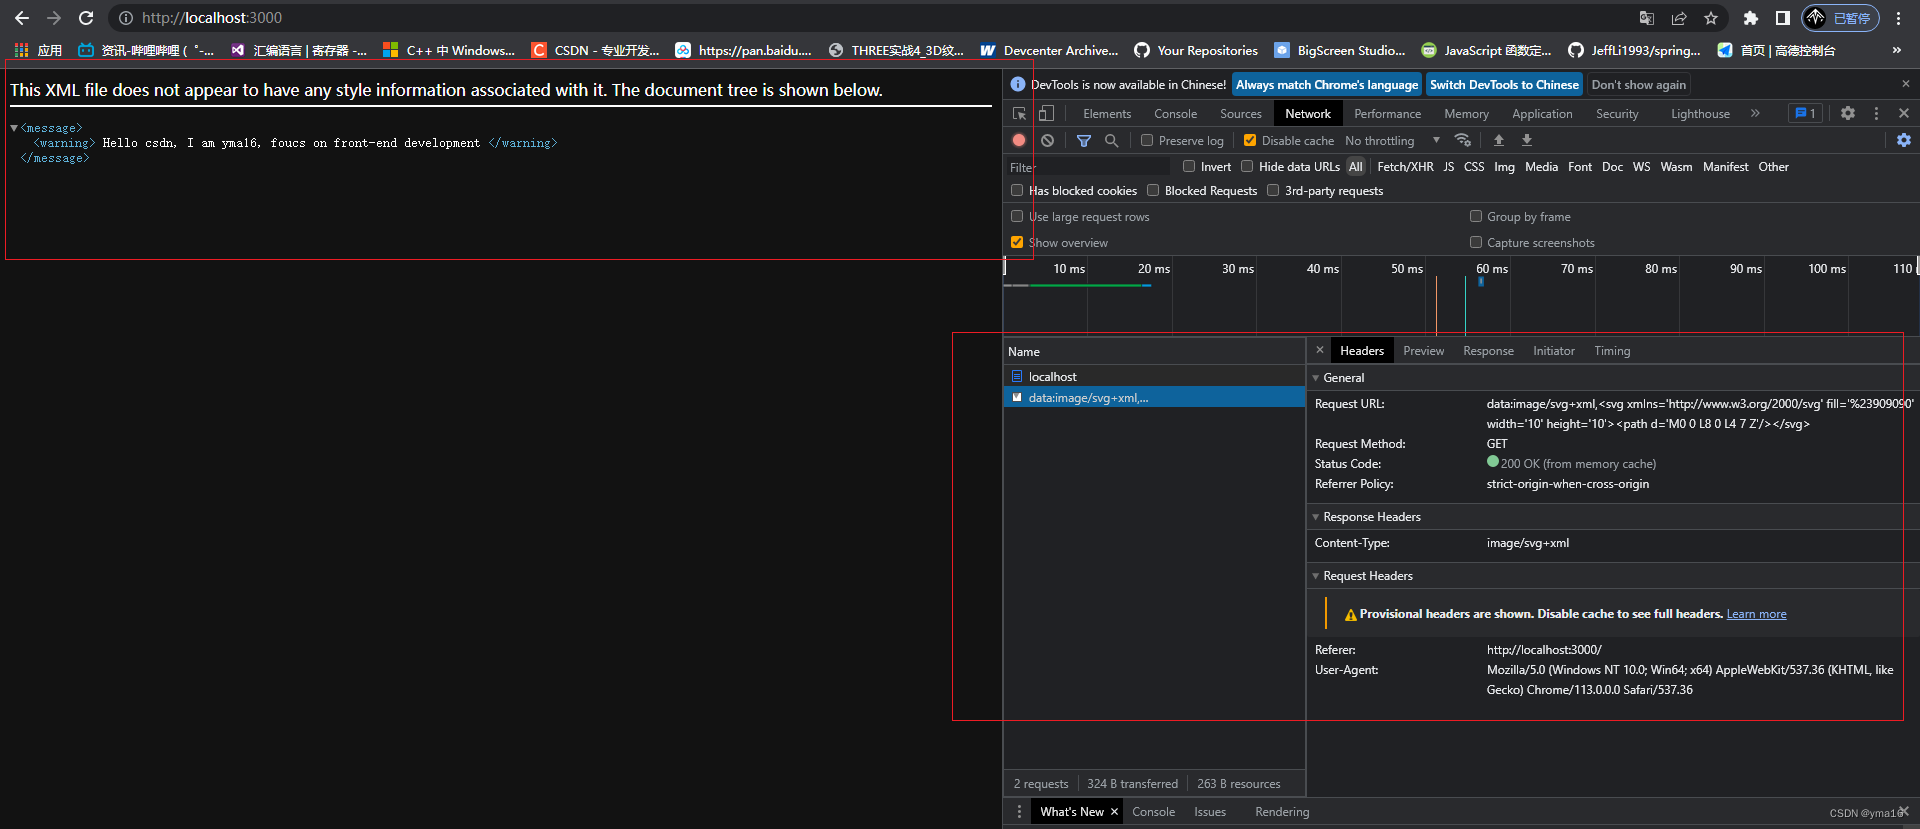Open the No throttling dropdown

[x=1392, y=140]
